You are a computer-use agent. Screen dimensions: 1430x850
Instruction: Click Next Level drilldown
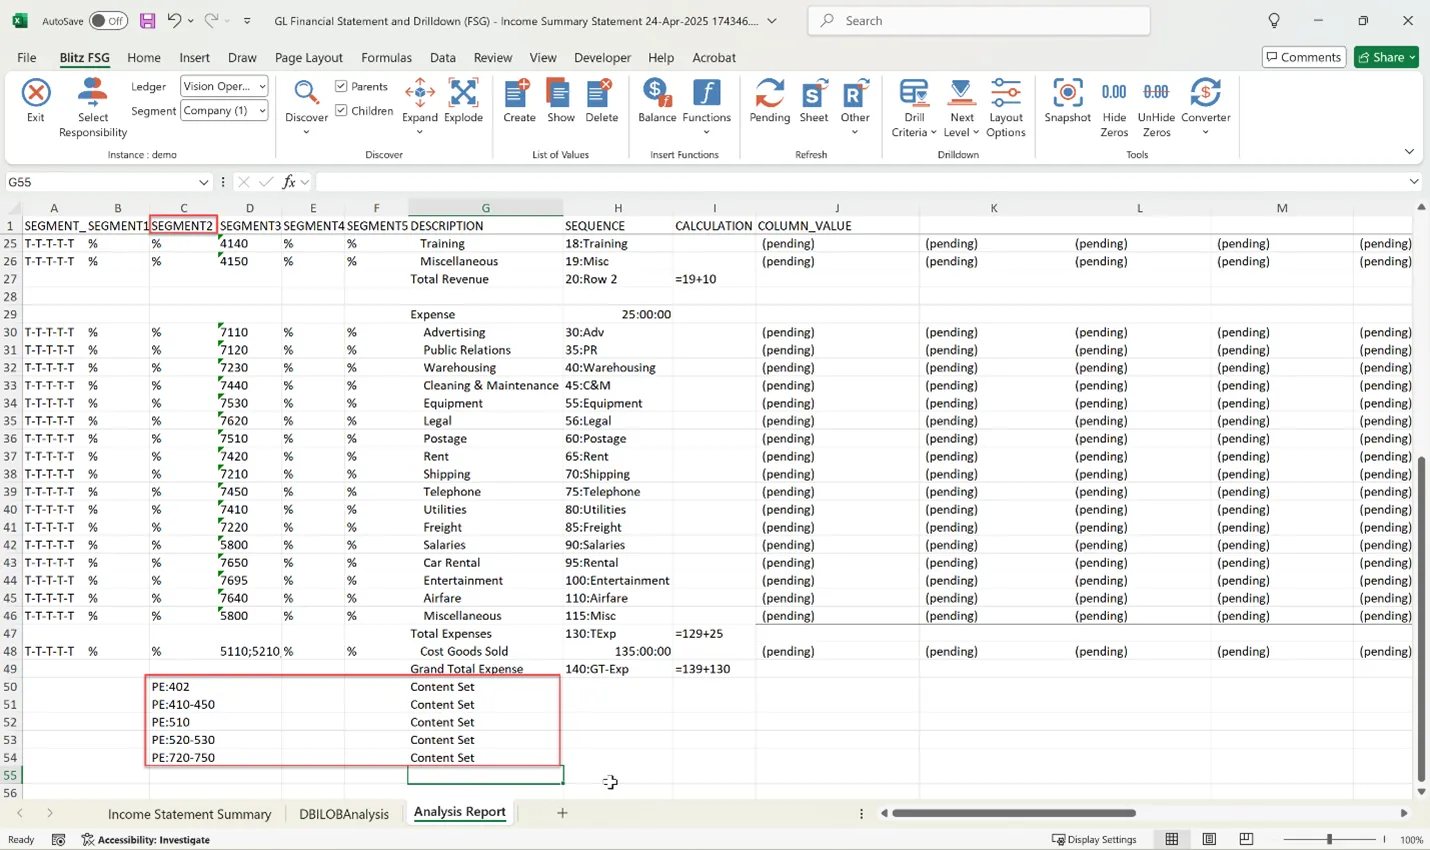click(961, 107)
